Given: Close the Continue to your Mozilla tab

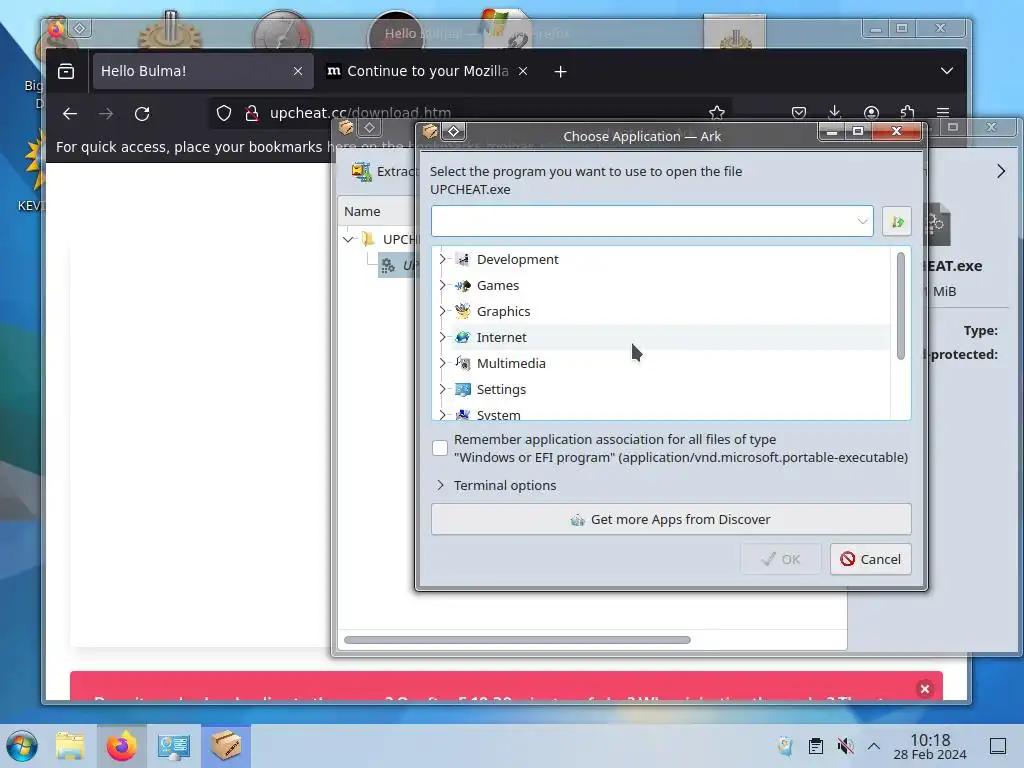Looking at the screenshot, I should tap(523, 71).
